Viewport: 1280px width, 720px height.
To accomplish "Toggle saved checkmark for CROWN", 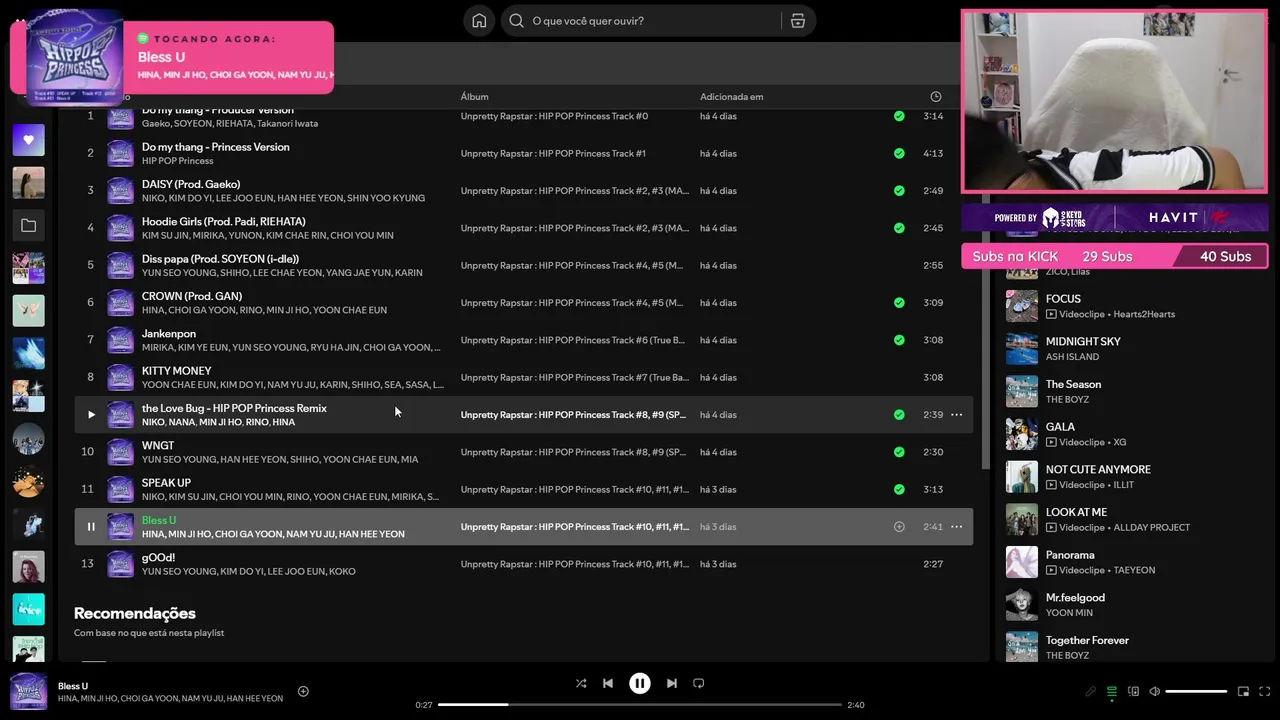I will click(x=899, y=303).
